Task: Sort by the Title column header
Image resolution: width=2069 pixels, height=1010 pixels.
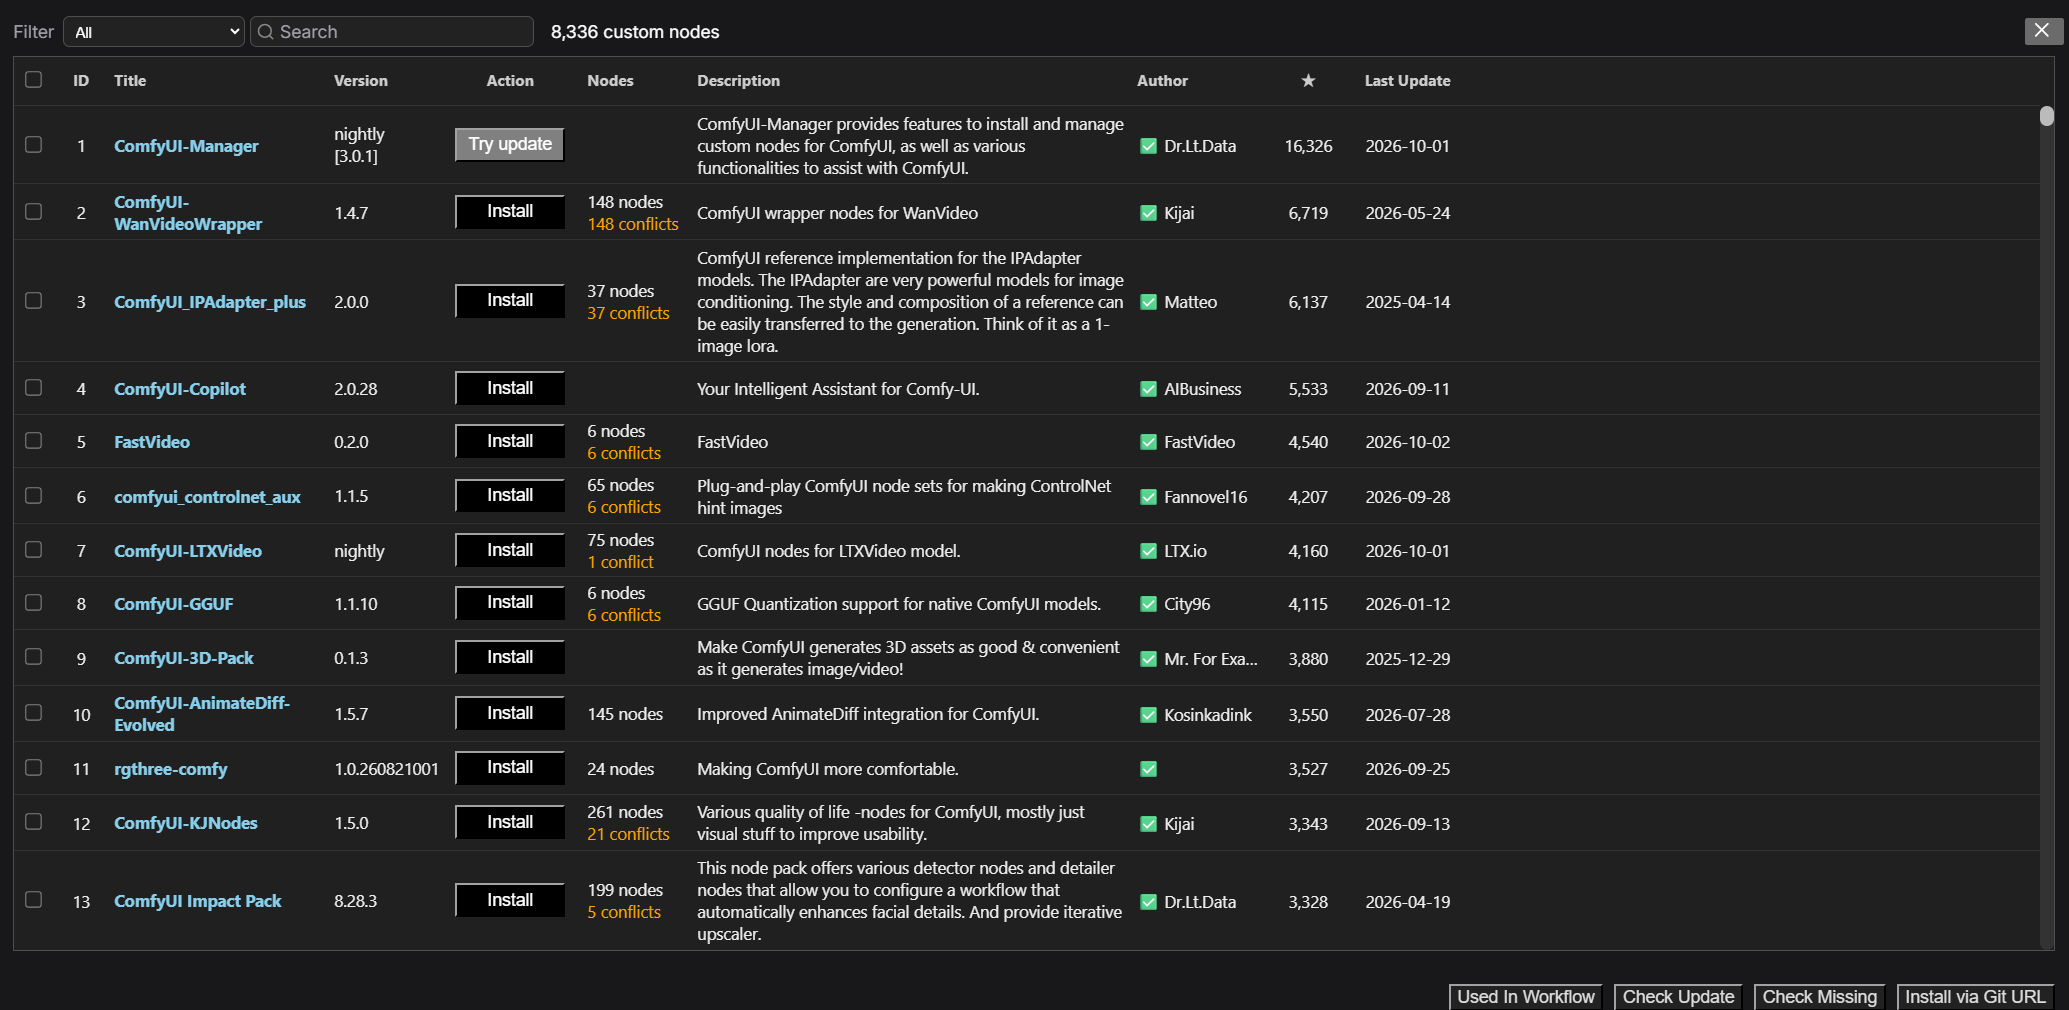Action: pyautogui.click(x=130, y=81)
